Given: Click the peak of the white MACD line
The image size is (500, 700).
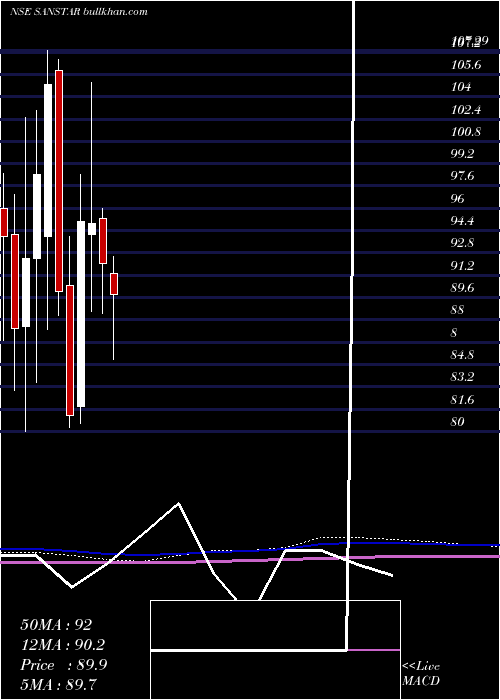Looking at the screenshot, I should pyautogui.click(x=179, y=504).
